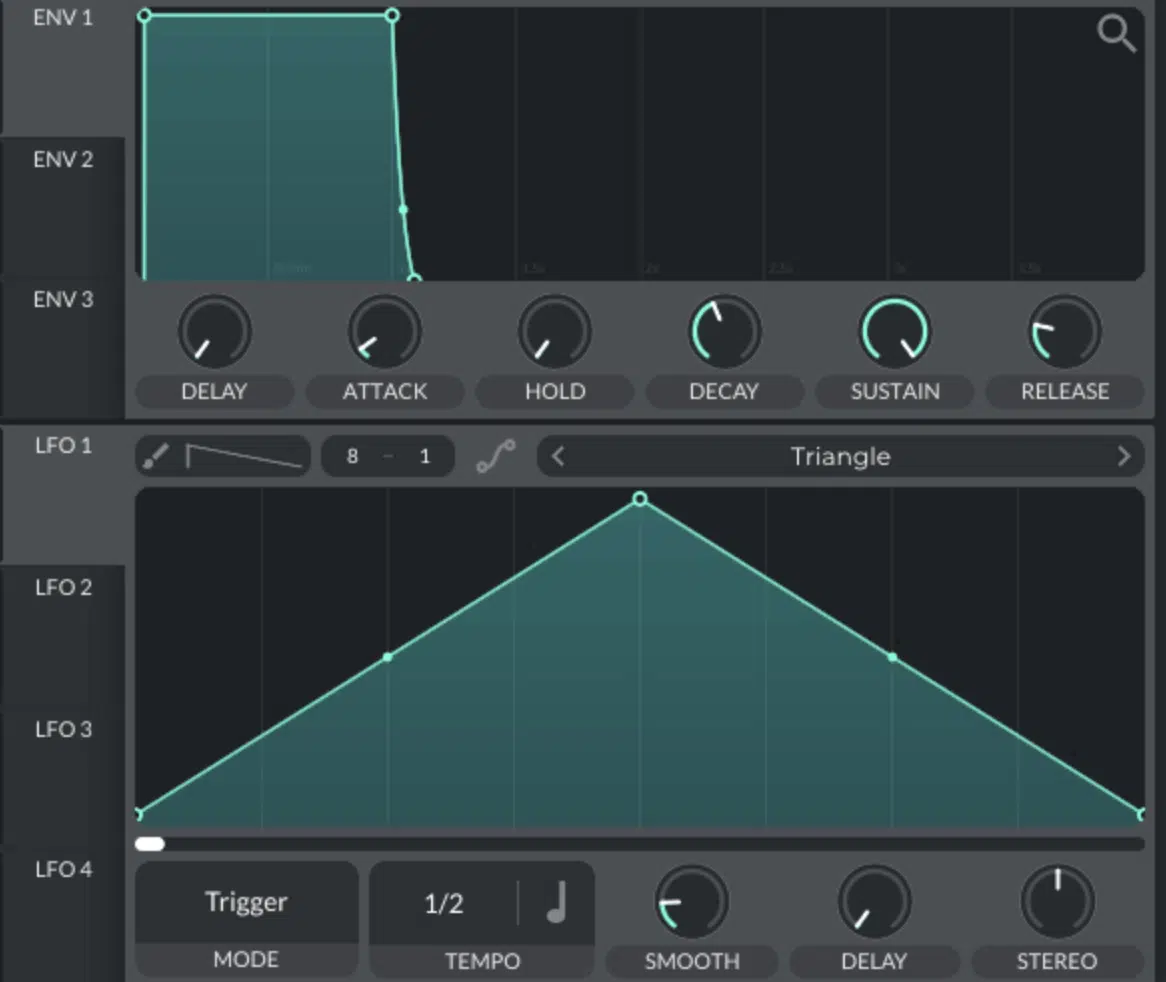Switch to the ENV 2 tab
The image size is (1166, 982).
tap(60, 160)
